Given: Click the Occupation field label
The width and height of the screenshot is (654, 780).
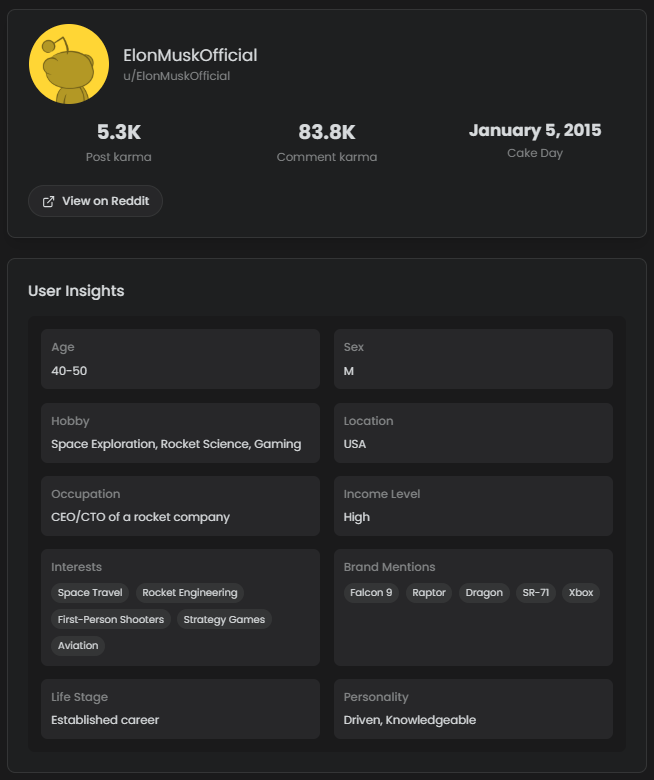Looking at the screenshot, I should [x=86, y=494].
